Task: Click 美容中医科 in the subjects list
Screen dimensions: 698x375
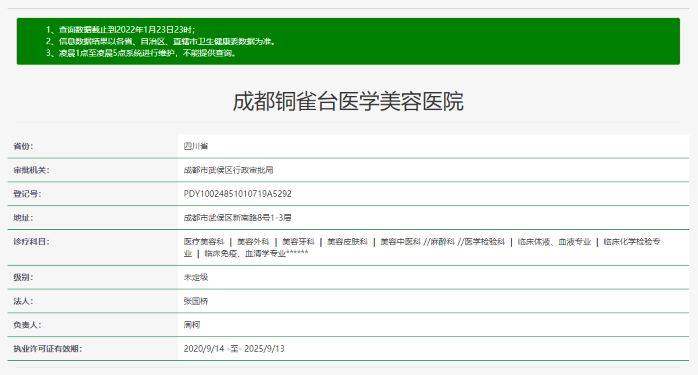Action: click(400, 241)
